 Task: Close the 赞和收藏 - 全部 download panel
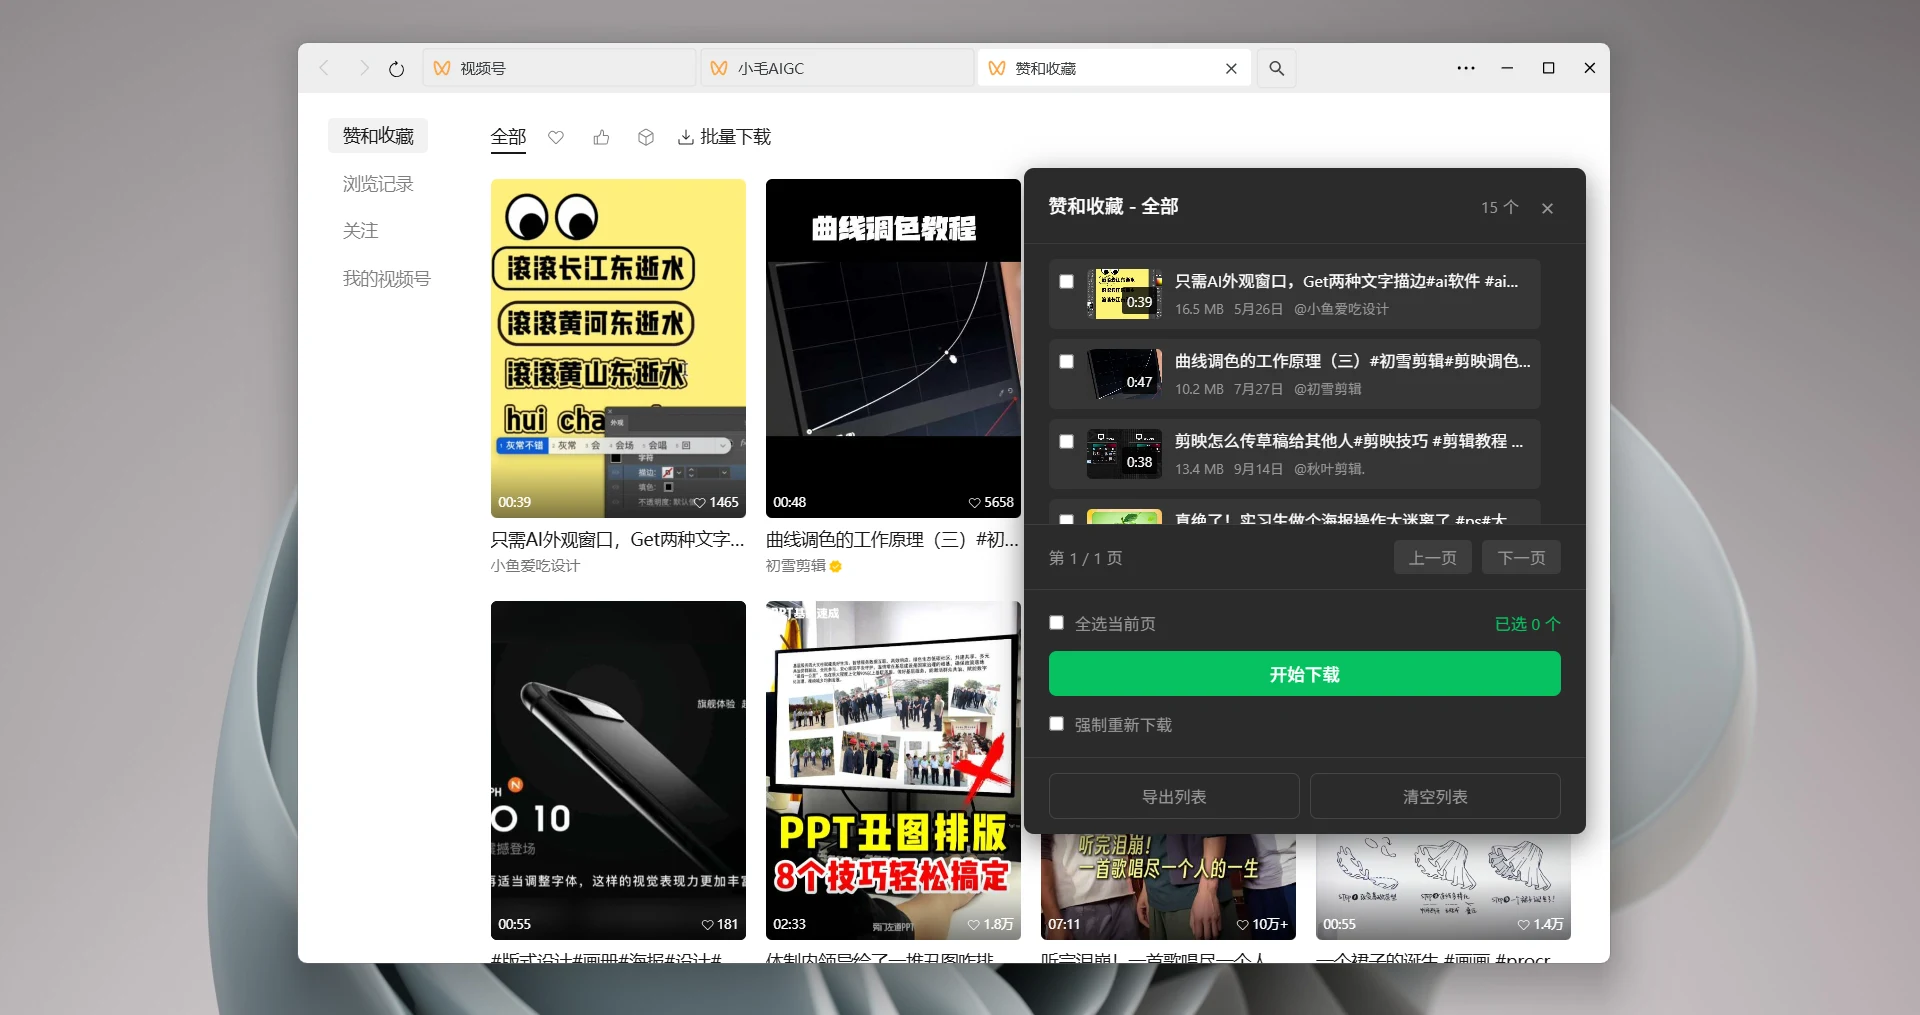(x=1547, y=208)
